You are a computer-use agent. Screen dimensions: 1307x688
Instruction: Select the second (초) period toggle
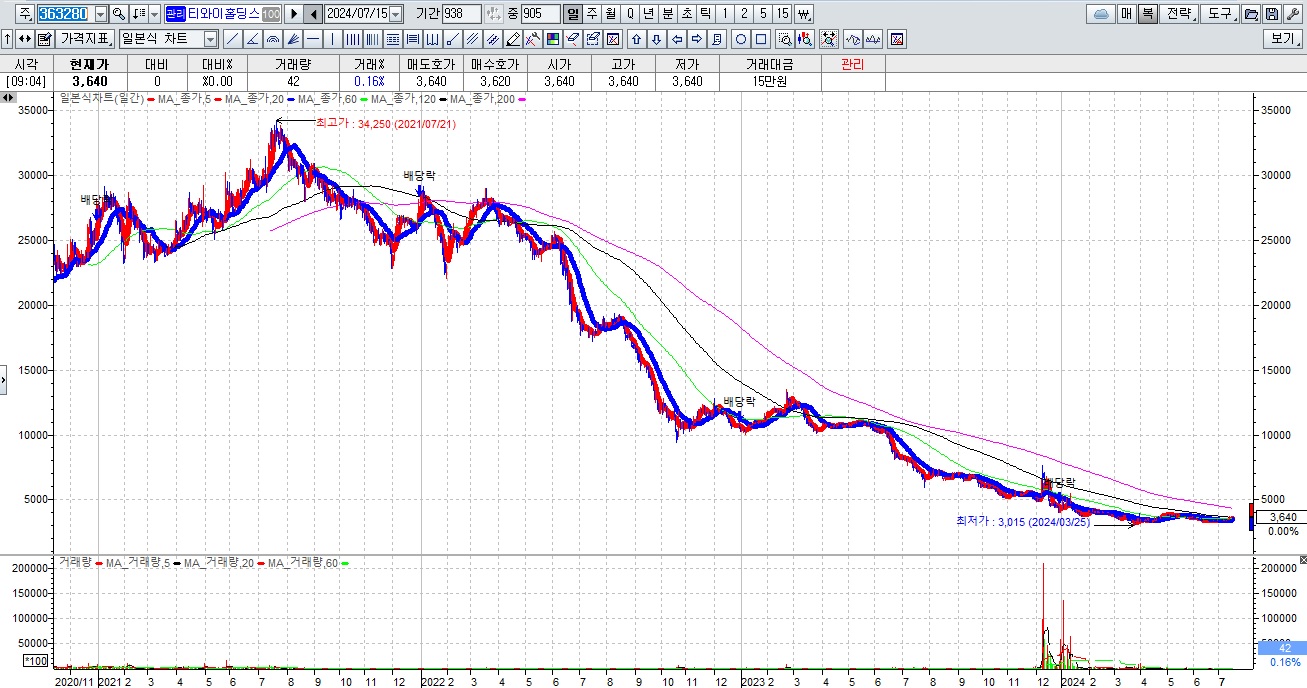[686, 14]
